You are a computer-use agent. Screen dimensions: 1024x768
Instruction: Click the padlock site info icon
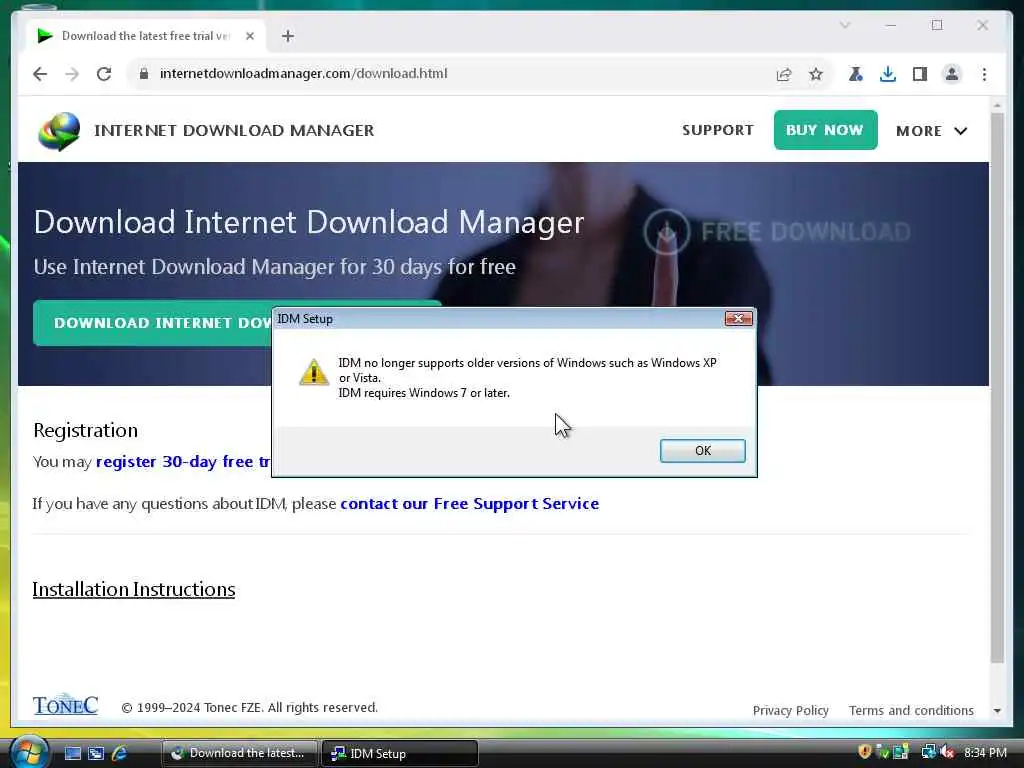(x=144, y=74)
